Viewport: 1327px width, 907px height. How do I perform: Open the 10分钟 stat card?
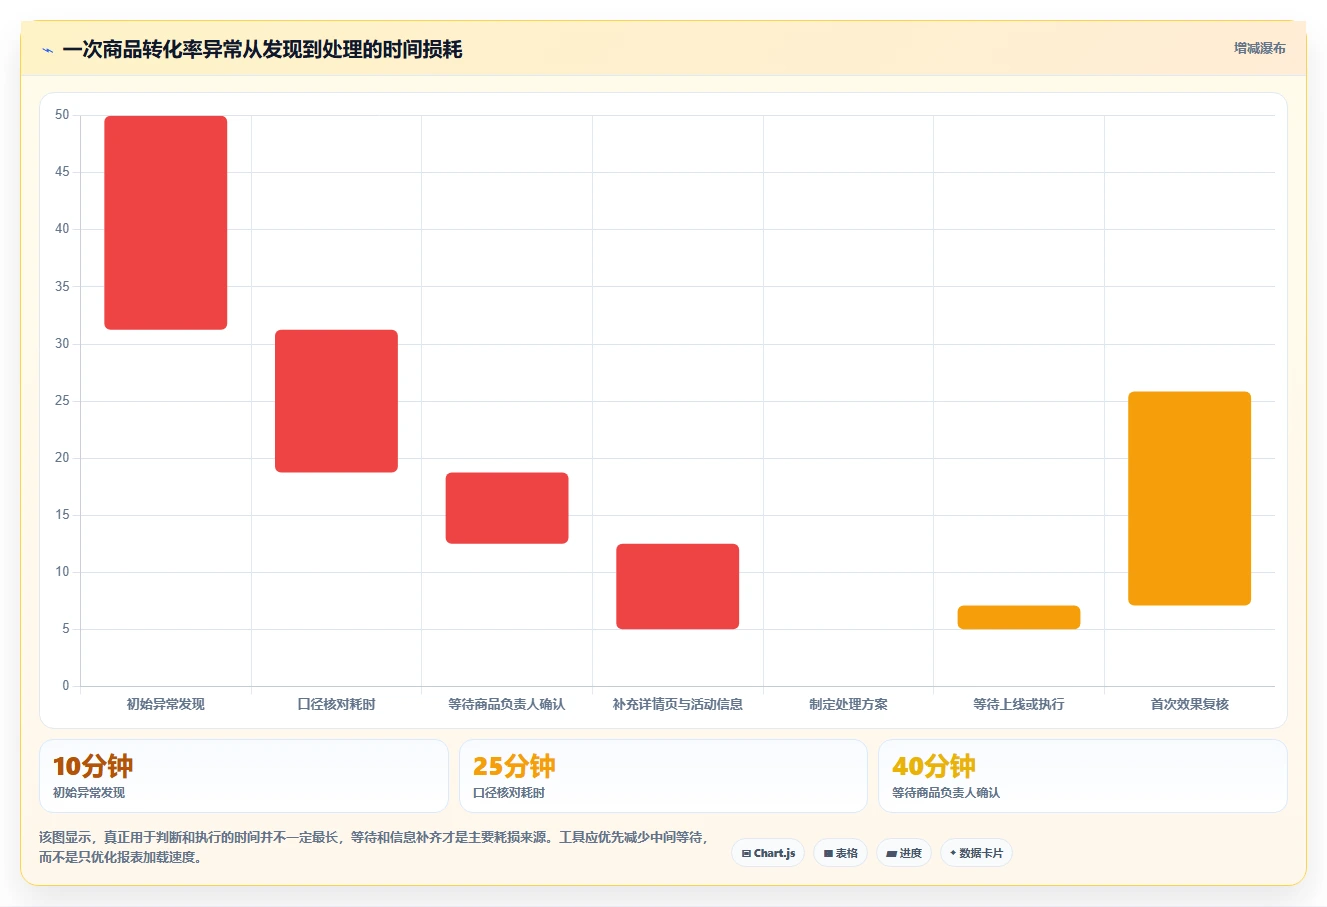[243, 776]
